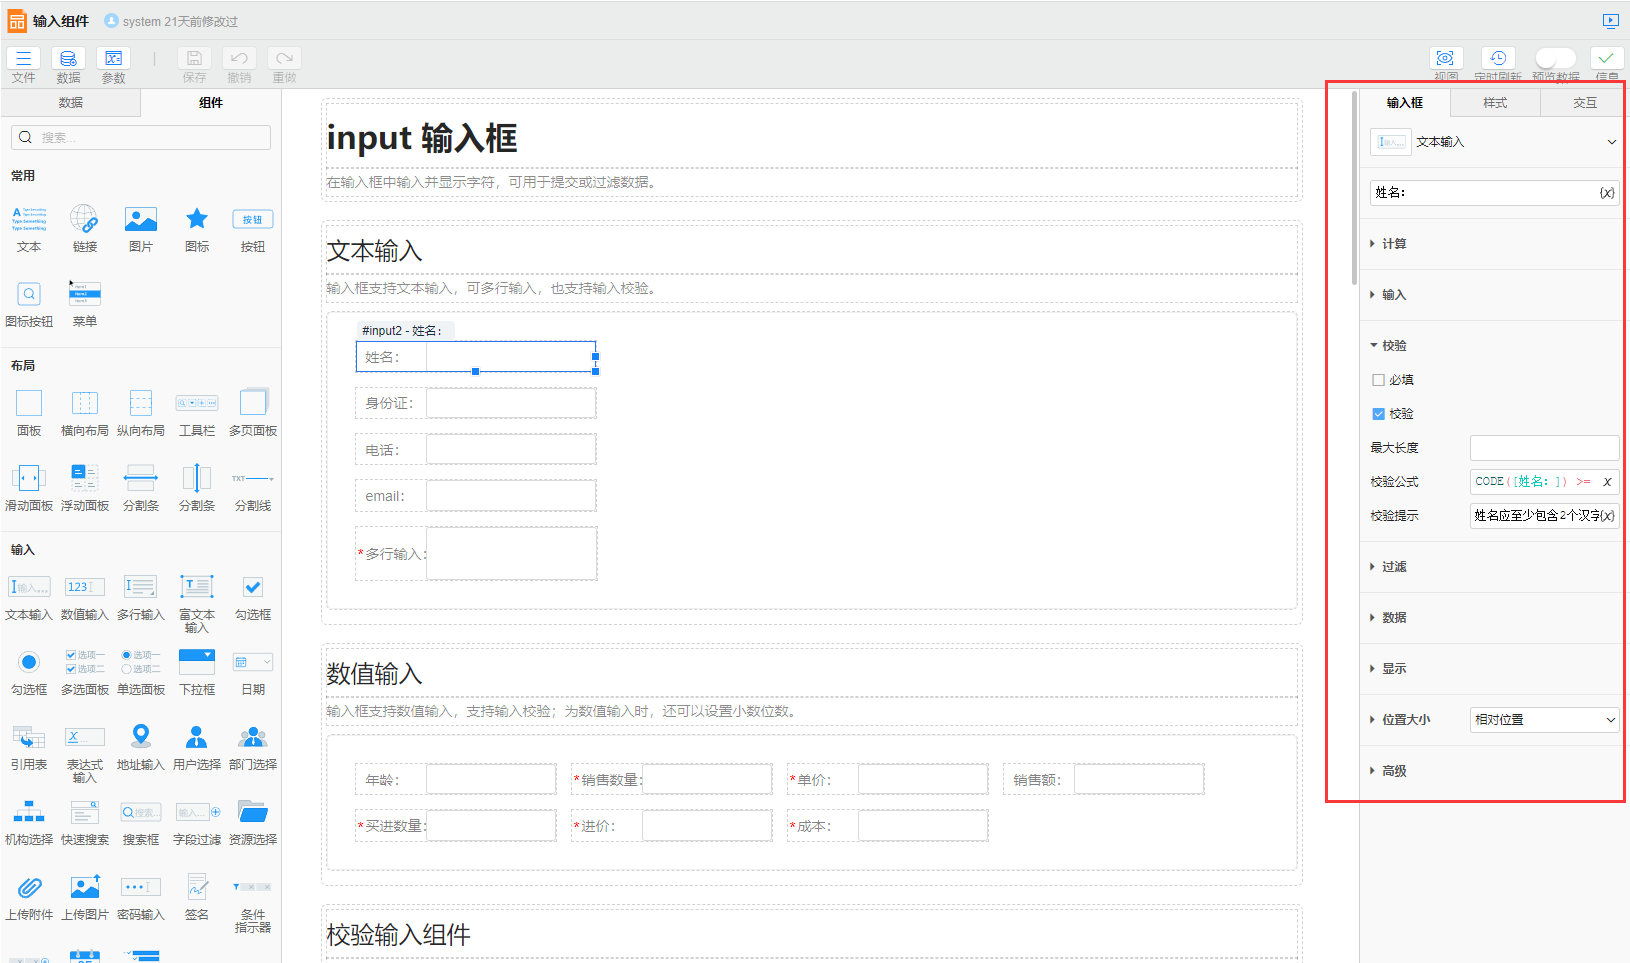Viewport: 1630px width, 963px height.
Task: Expand the 高级 advanced section
Action: coord(1393,771)
